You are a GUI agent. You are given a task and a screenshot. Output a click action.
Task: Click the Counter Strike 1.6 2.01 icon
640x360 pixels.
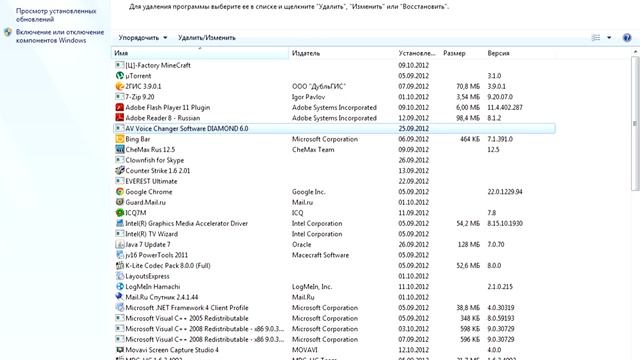pyautogui.click(x=120, y=171)
